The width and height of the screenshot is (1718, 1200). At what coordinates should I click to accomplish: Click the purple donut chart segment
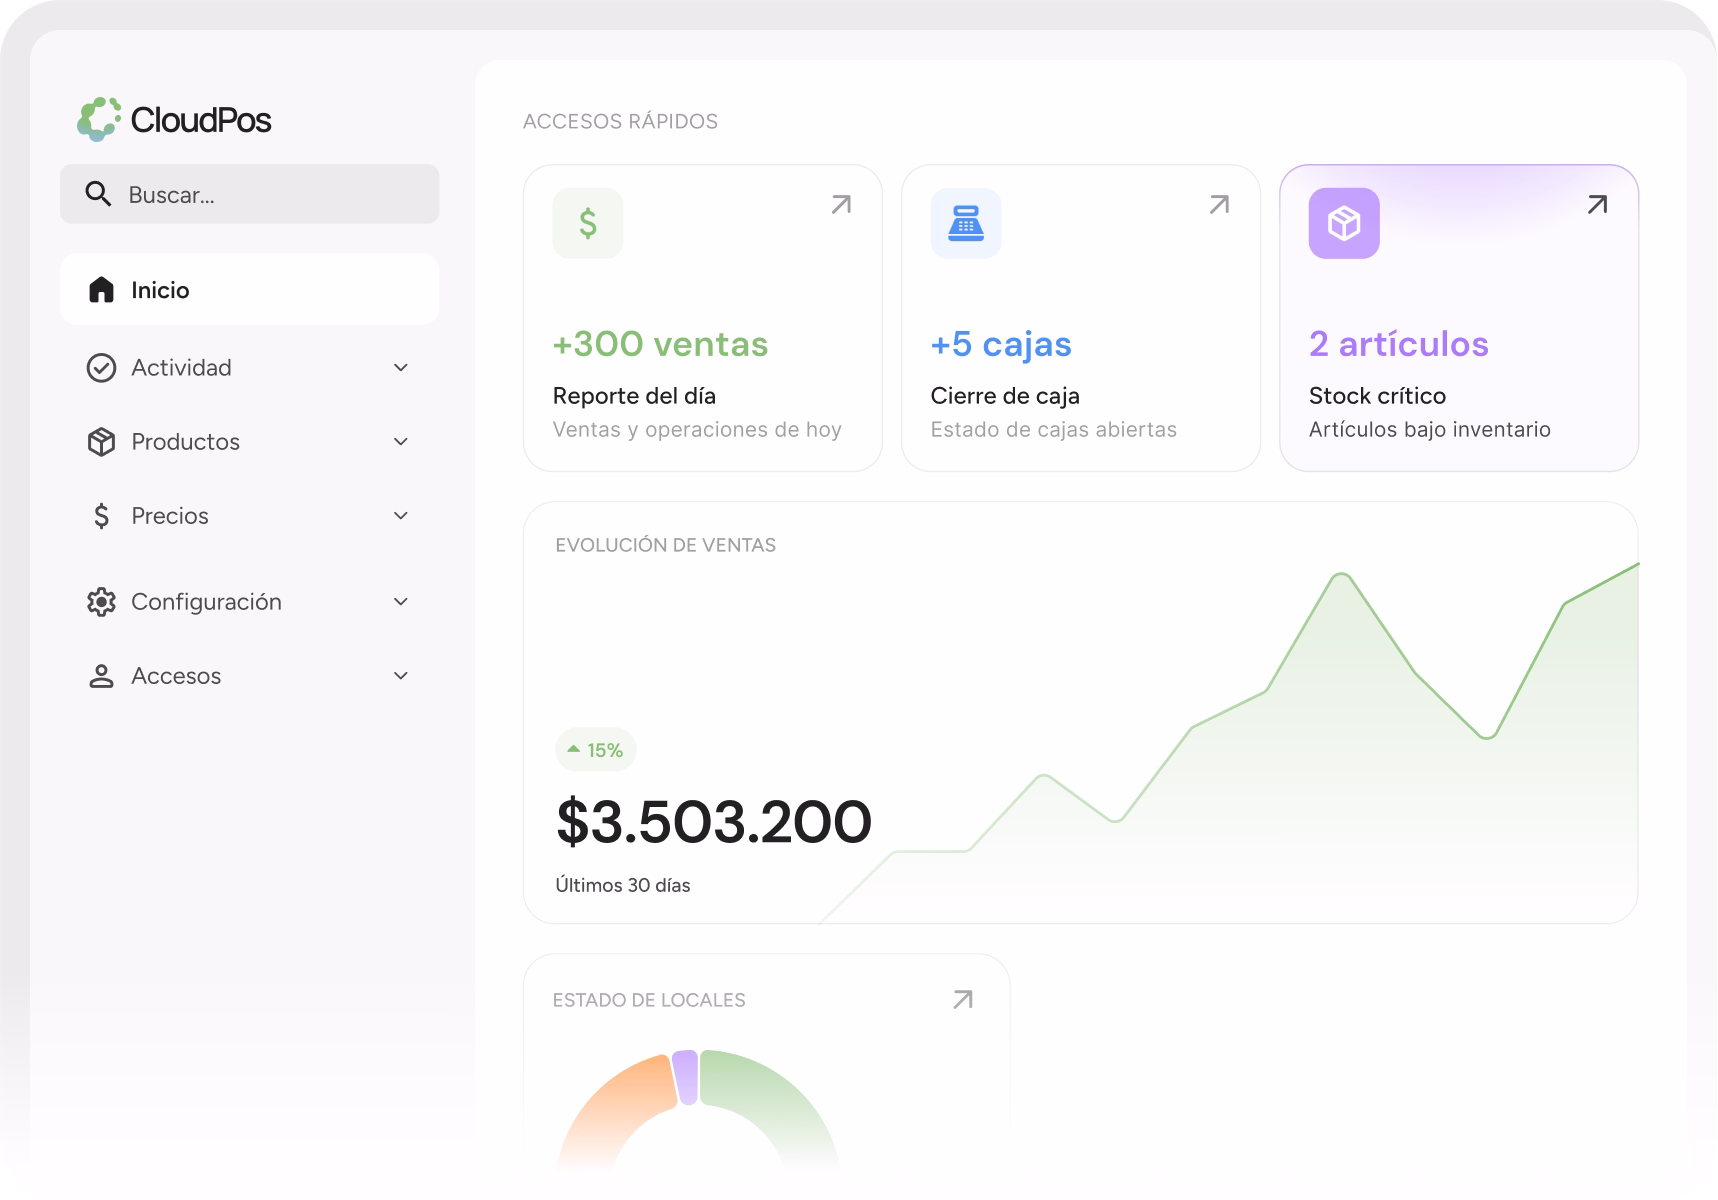click(686, 1077)
